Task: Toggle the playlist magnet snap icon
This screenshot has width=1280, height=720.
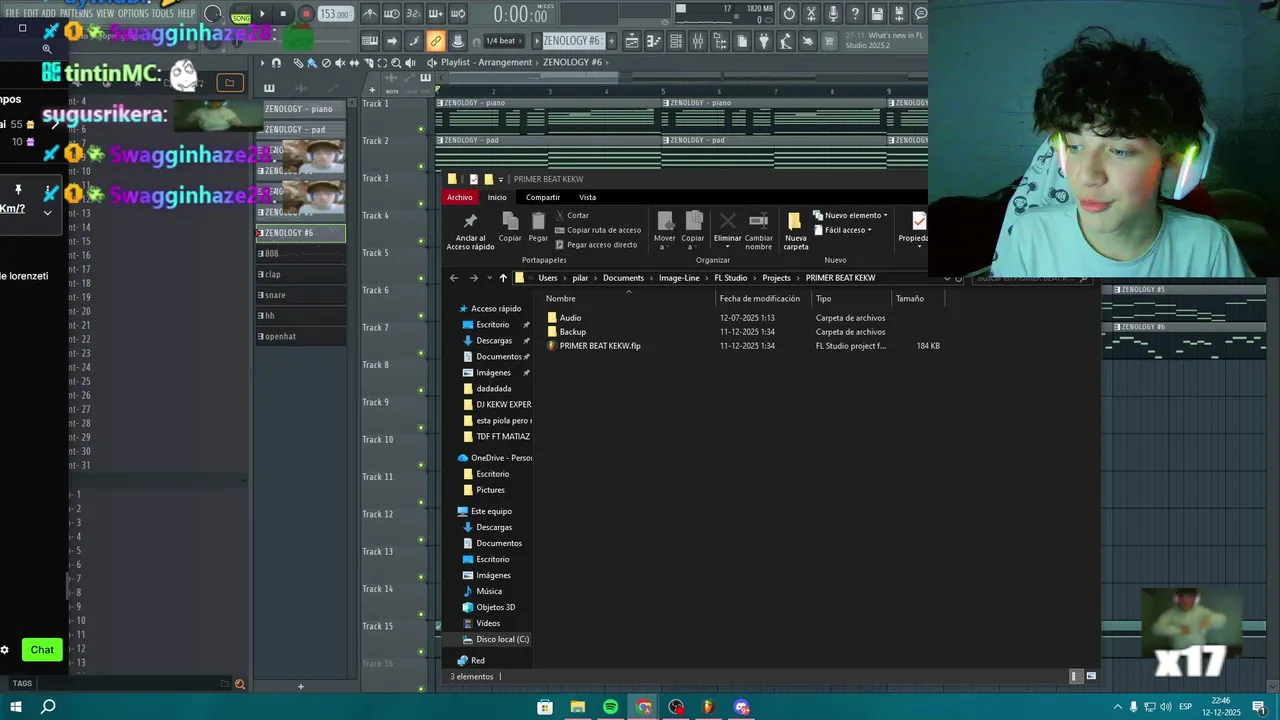Action: tap(277, 63)
